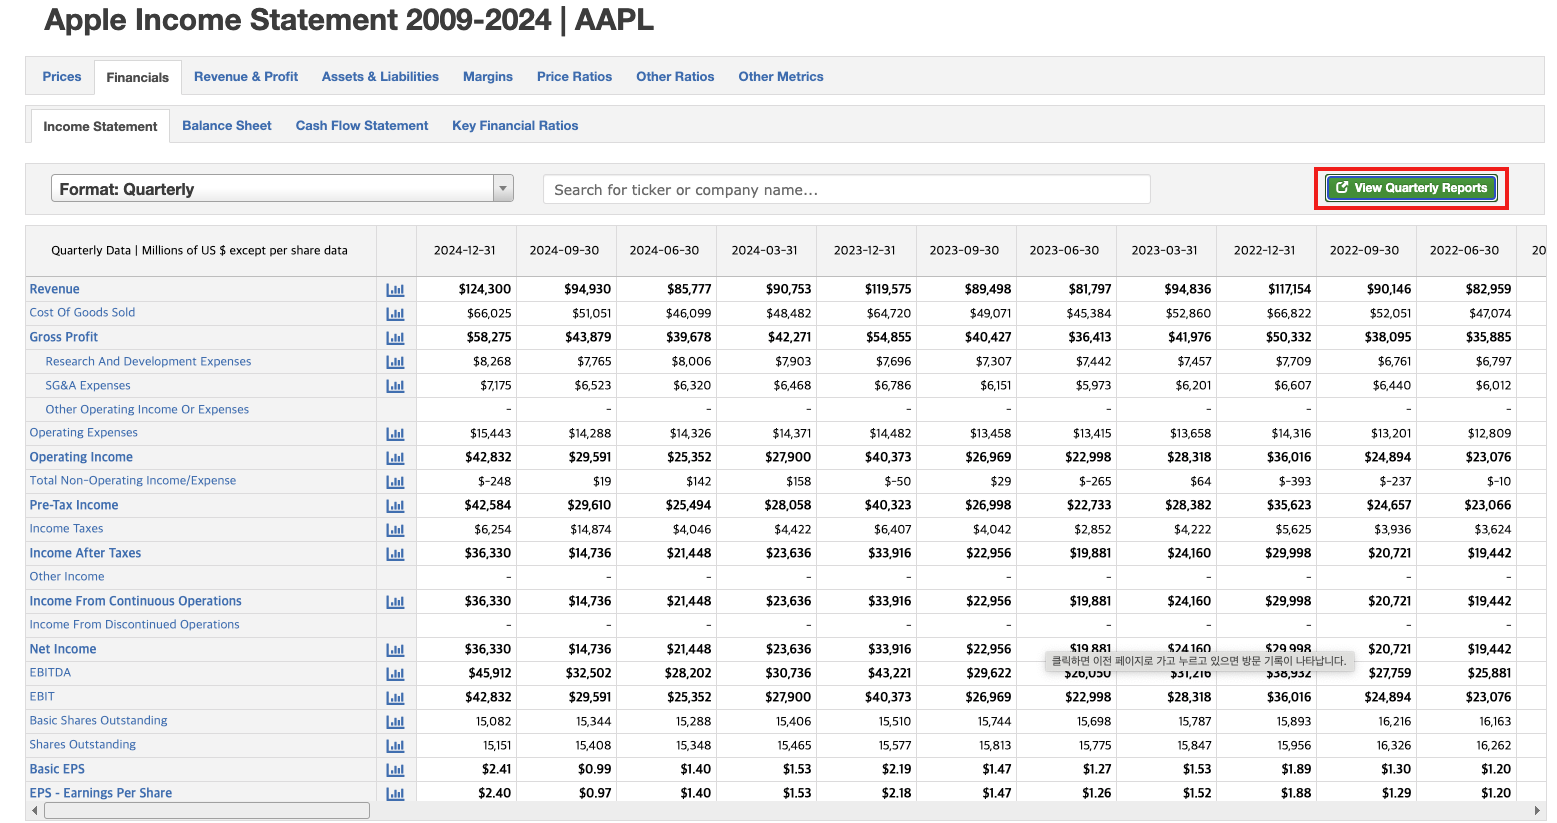
Task: Select the Financials tab
Action: pyautogui.click(x=138, y=77)
